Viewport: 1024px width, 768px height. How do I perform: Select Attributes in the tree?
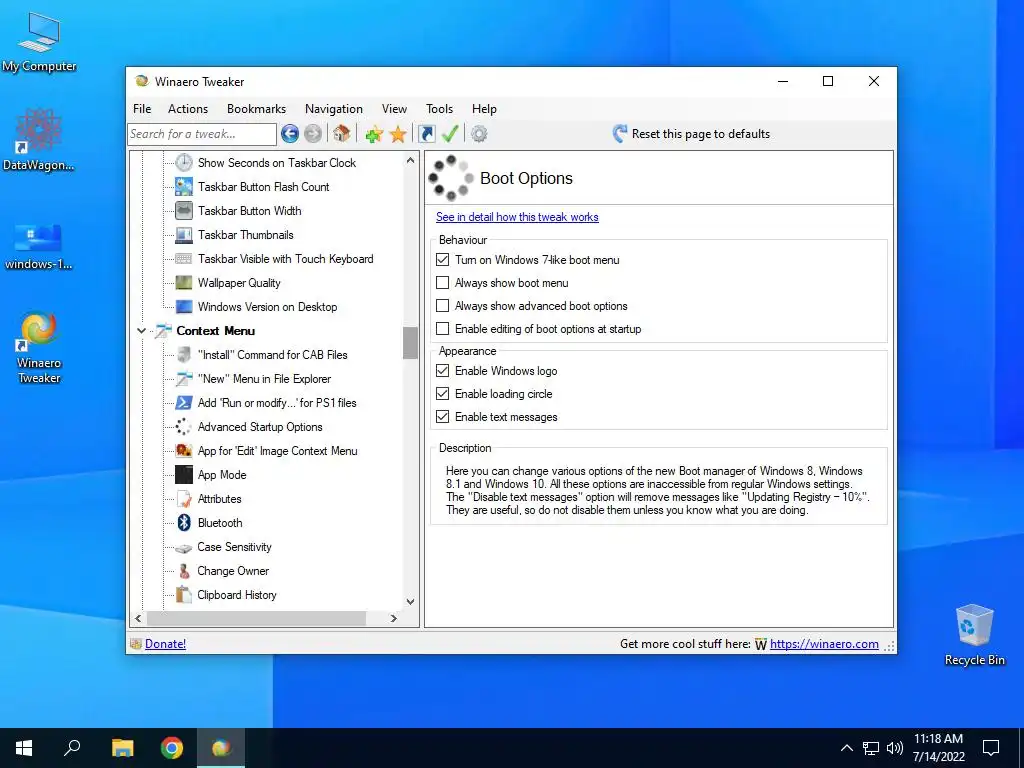click(219, 499)
